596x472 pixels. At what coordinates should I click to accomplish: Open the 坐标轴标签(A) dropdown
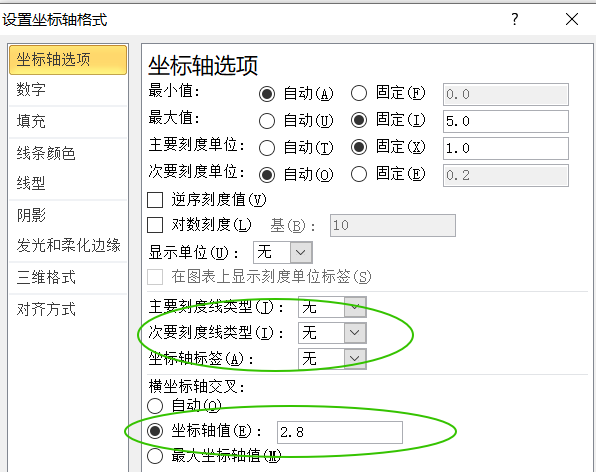point(332,359)
